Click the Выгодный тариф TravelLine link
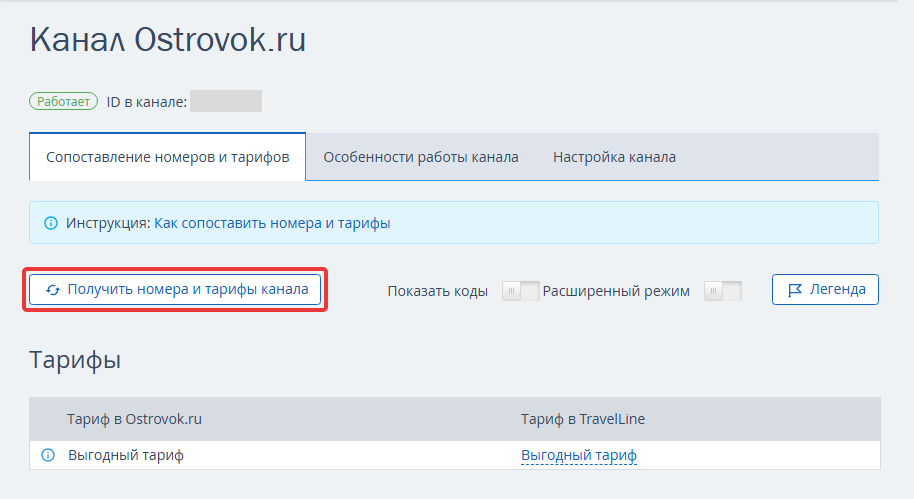The image size is (914, 499). 579,455
